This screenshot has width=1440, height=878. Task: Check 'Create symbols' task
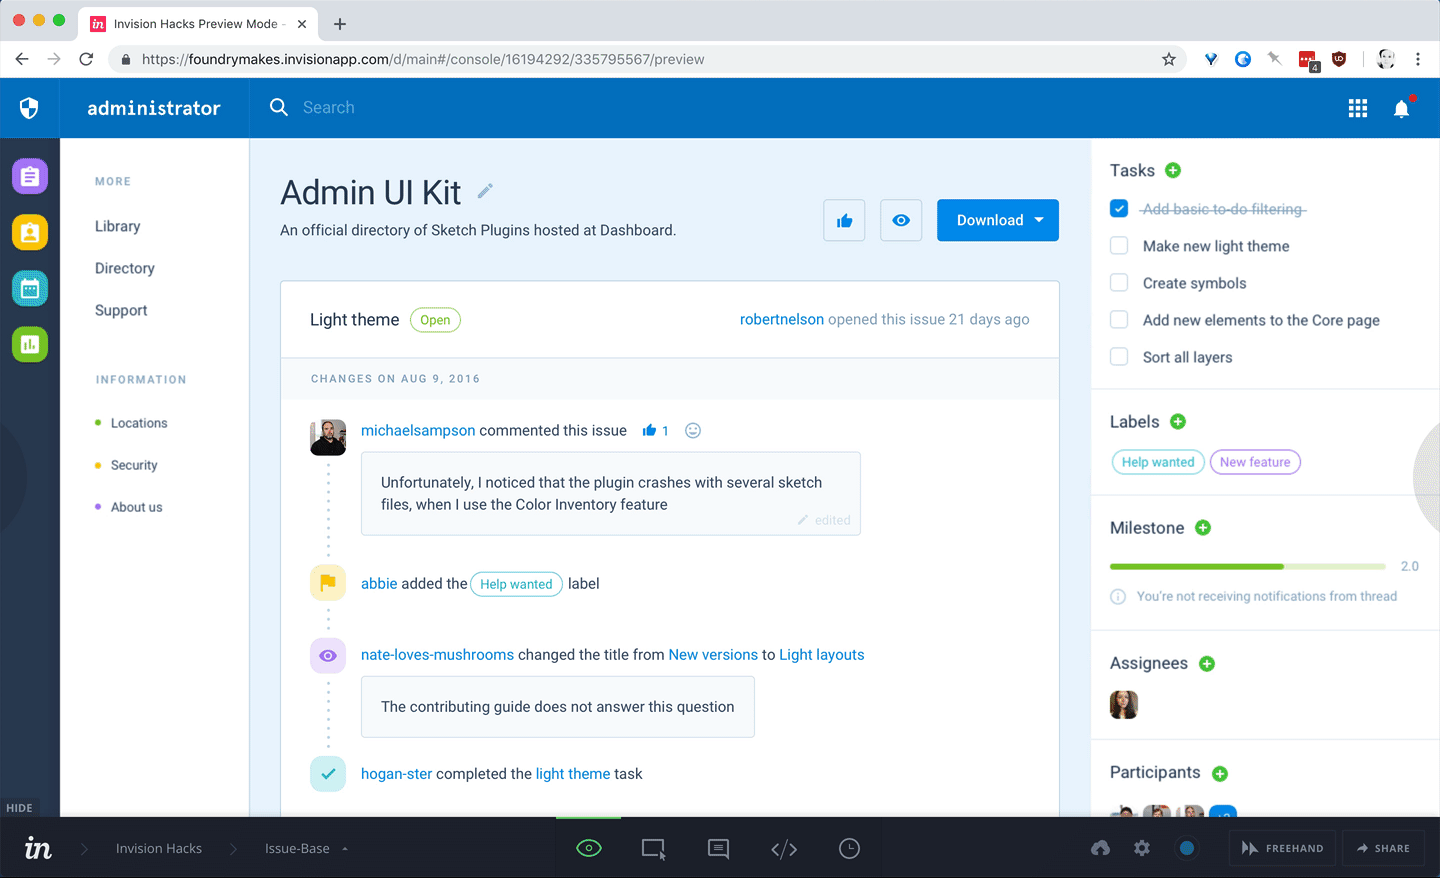click(1119, 282)
